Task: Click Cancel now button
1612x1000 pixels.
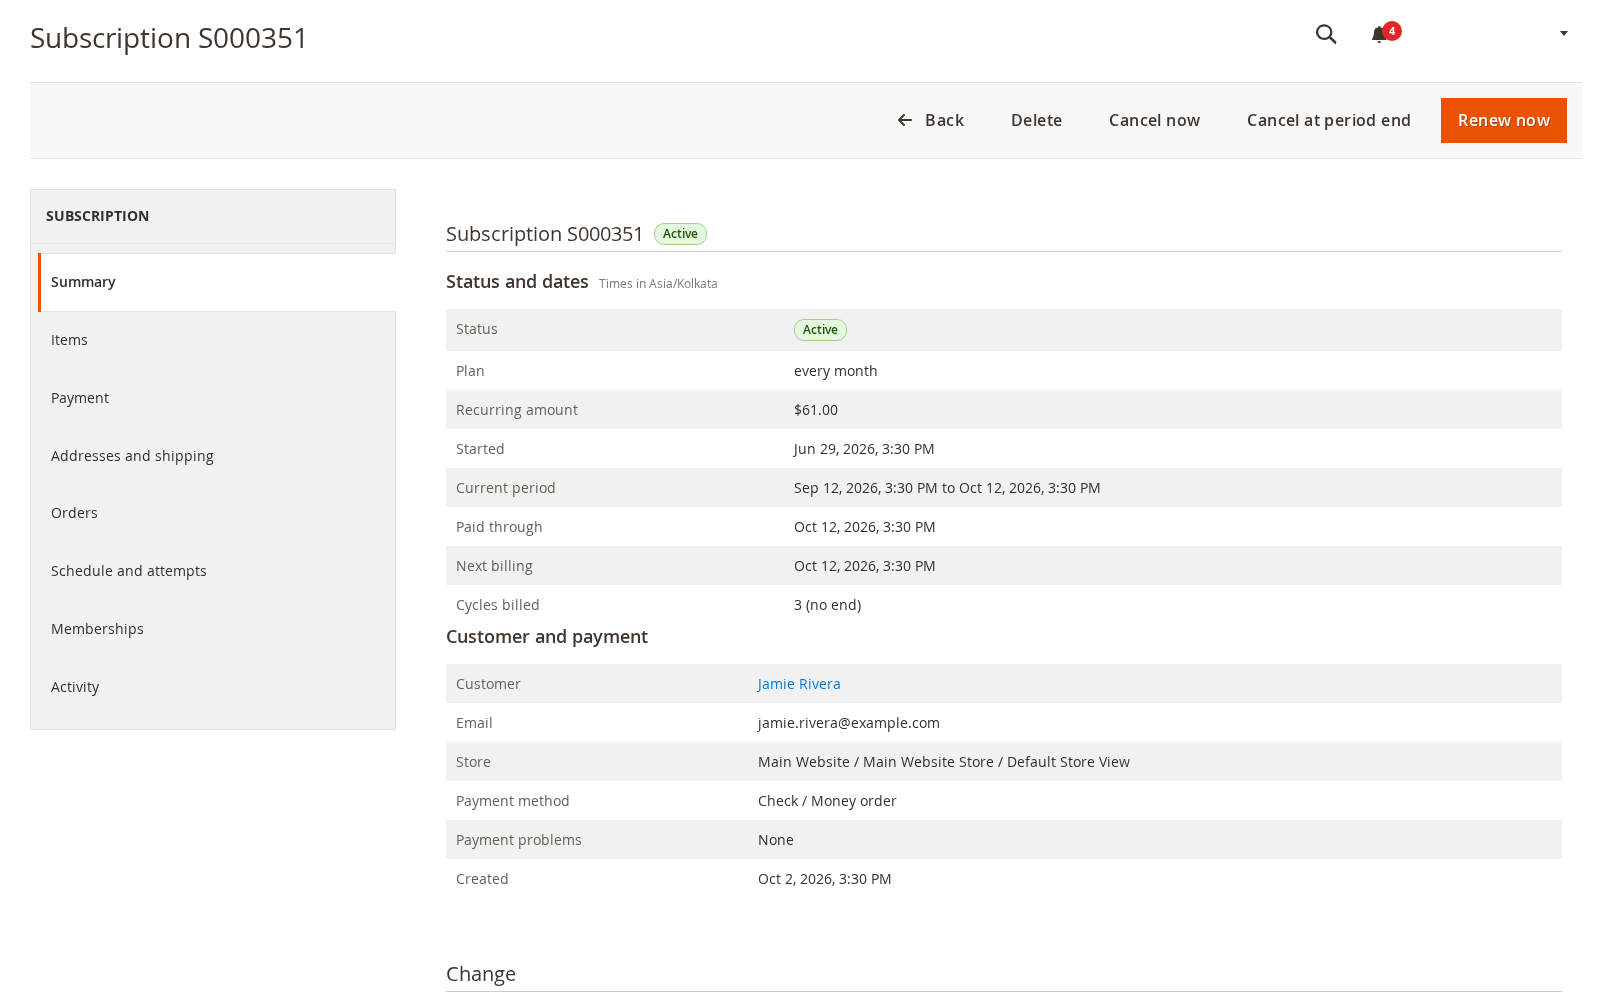Action: pos(1154,120)
